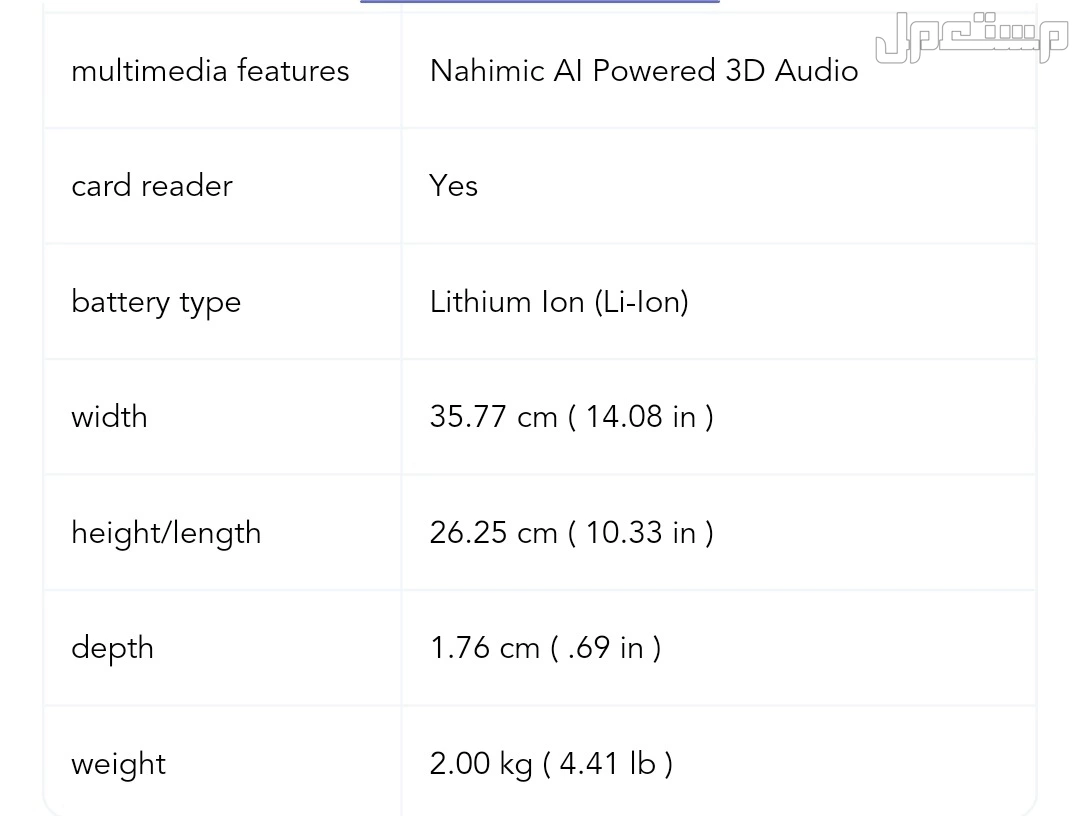This screenshot has width=1080, height=816.
Task: Select the 'width' row label
Action: [x=109, y=417]
